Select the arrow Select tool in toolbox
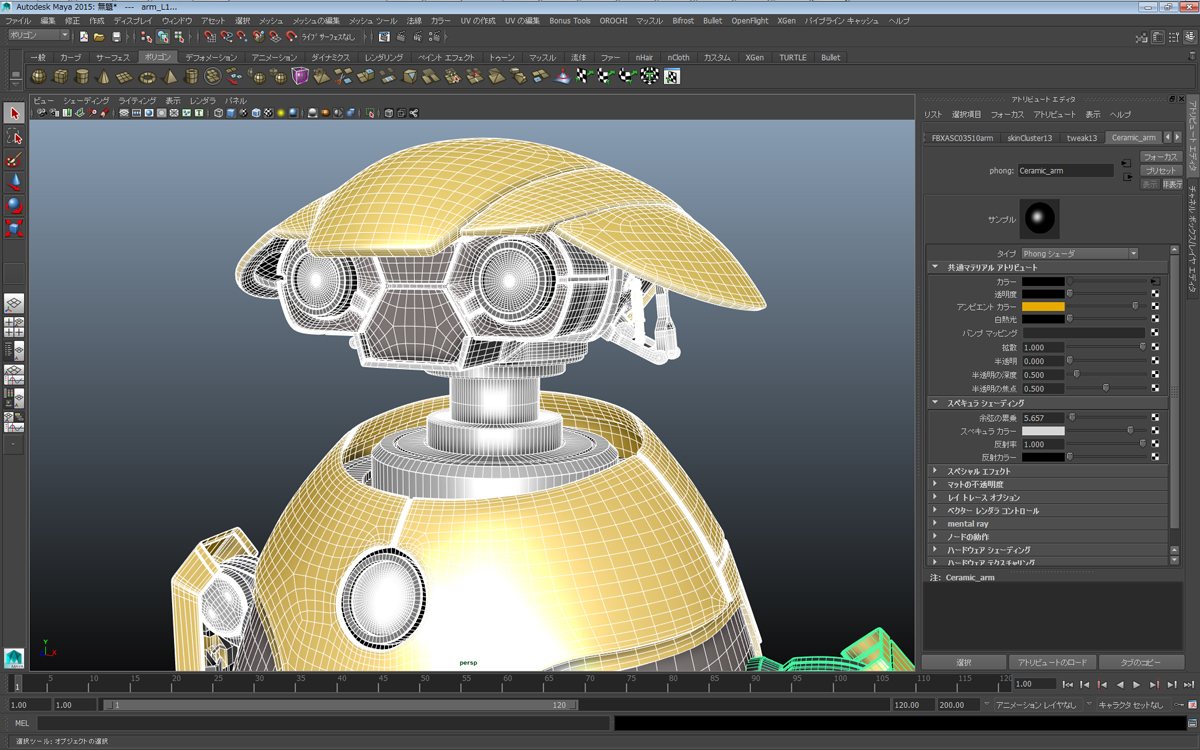Image resolution: width=1200 pixels, height=750 pixels. click(x=14, y=113)
